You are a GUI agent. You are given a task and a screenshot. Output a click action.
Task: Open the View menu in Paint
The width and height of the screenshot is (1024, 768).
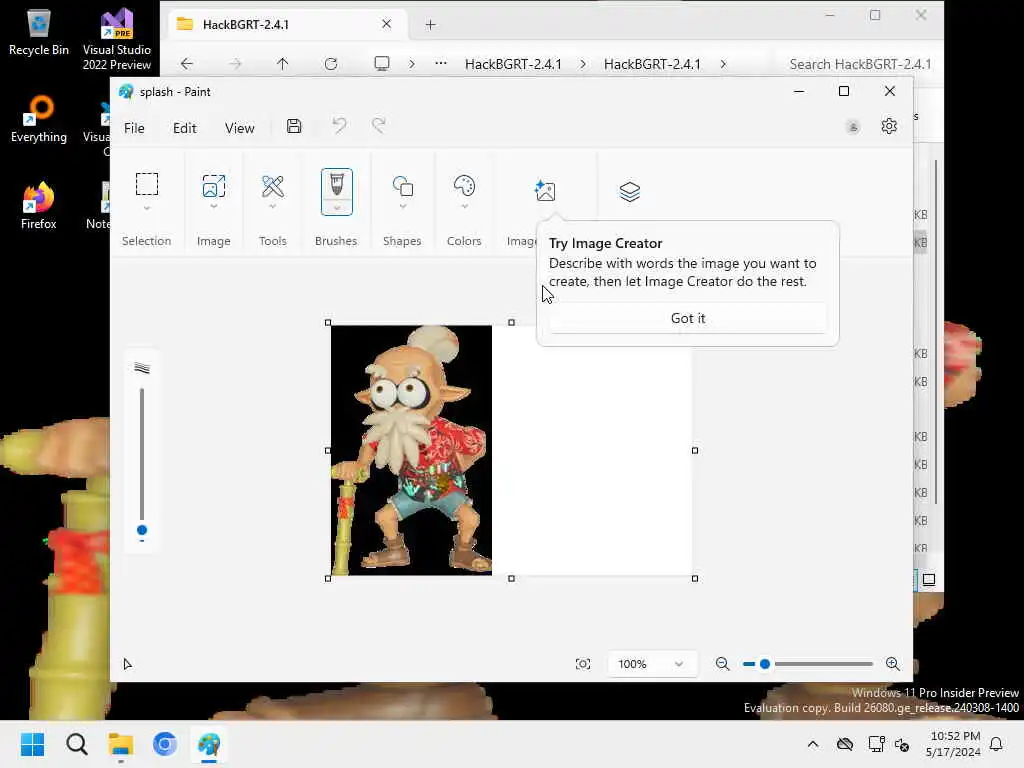click(x=240, y=128)
